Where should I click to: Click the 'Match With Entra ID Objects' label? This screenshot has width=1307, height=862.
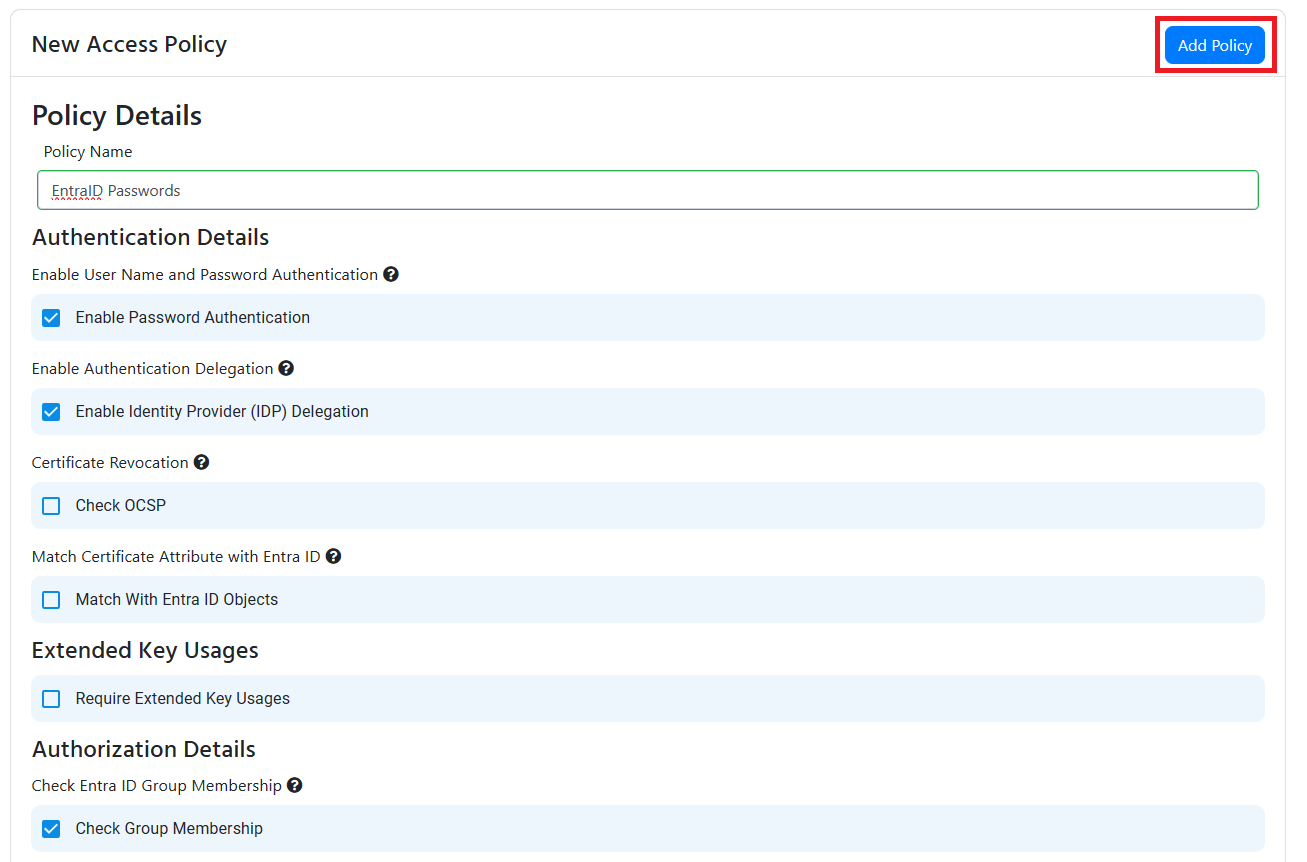(x=177, y=600)
